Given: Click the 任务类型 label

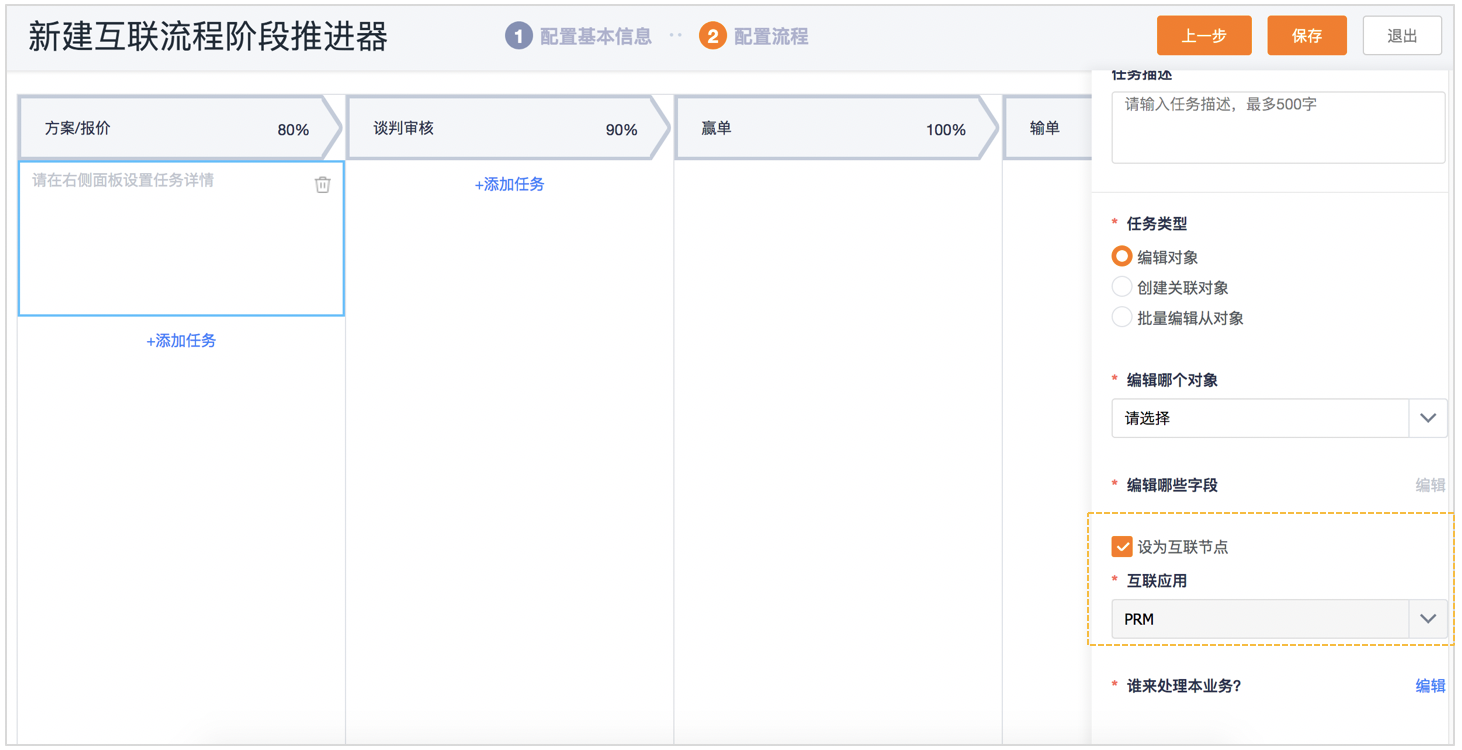Looking at the screenshot, I should (x=1157, y=224).
